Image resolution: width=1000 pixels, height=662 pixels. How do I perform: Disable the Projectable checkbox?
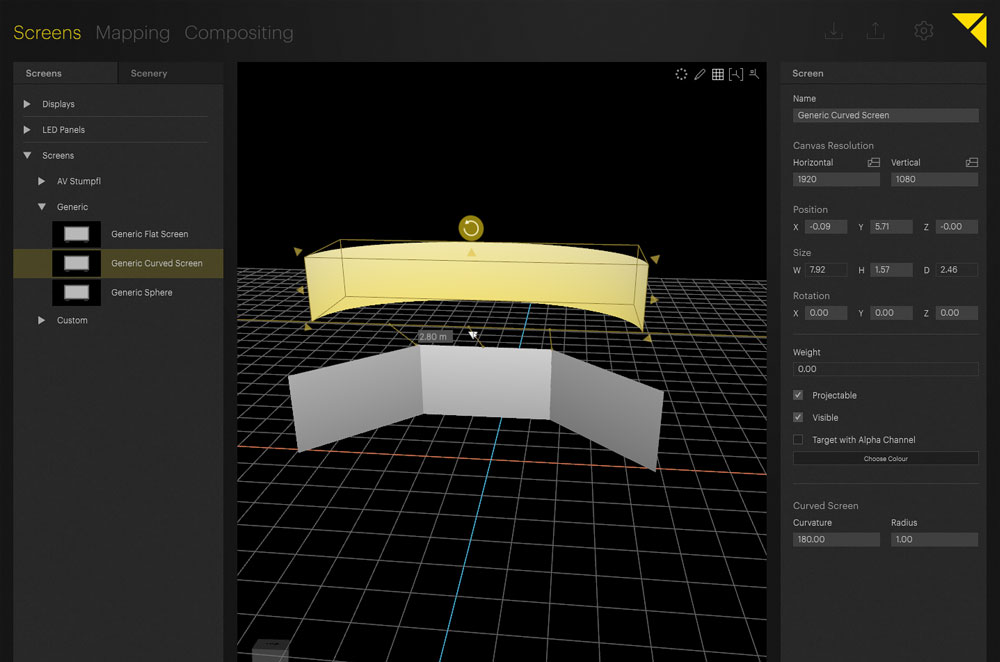tap(797, 395)
